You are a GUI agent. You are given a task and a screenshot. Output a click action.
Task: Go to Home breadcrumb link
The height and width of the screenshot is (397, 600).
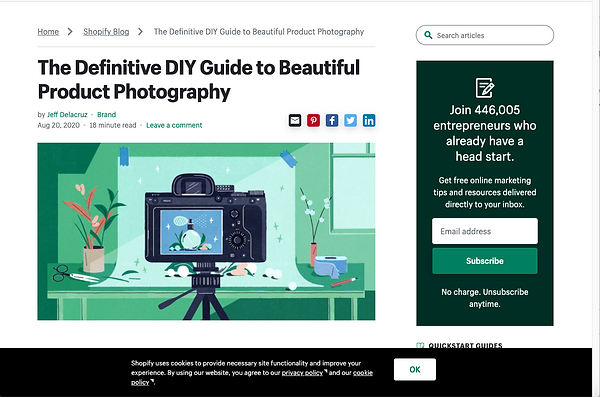(48, 32)
